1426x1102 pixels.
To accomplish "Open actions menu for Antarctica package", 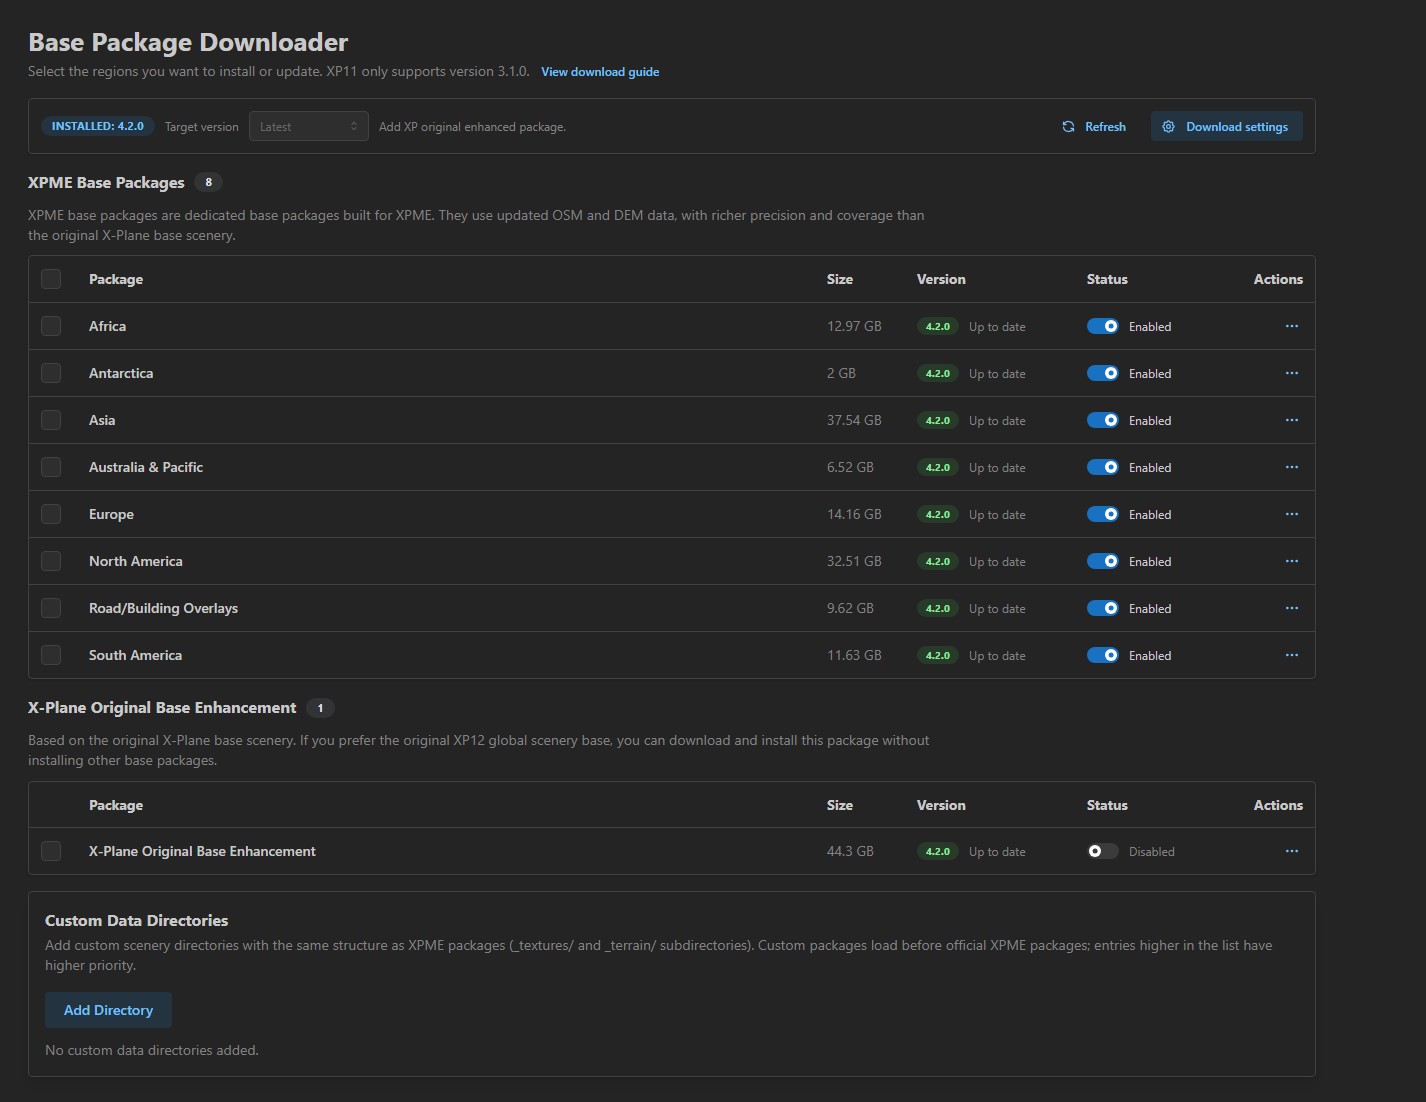I will point(1291,373).
